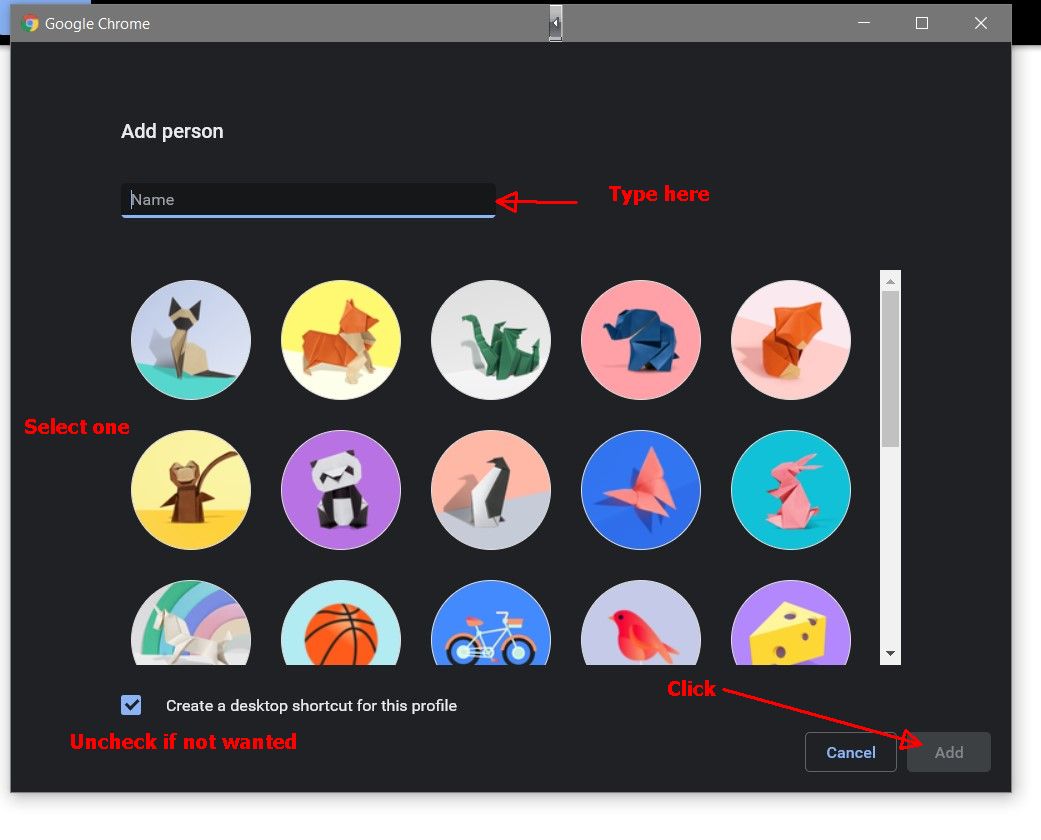
Task: Choose the basketball avatar
Action: pyautogui.click(x=341, y=623)
